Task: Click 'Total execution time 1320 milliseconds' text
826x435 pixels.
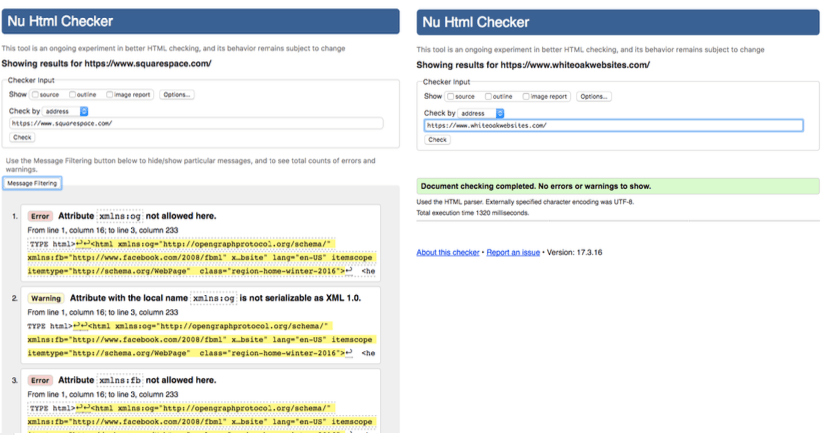Action: [x=473, y=213]
